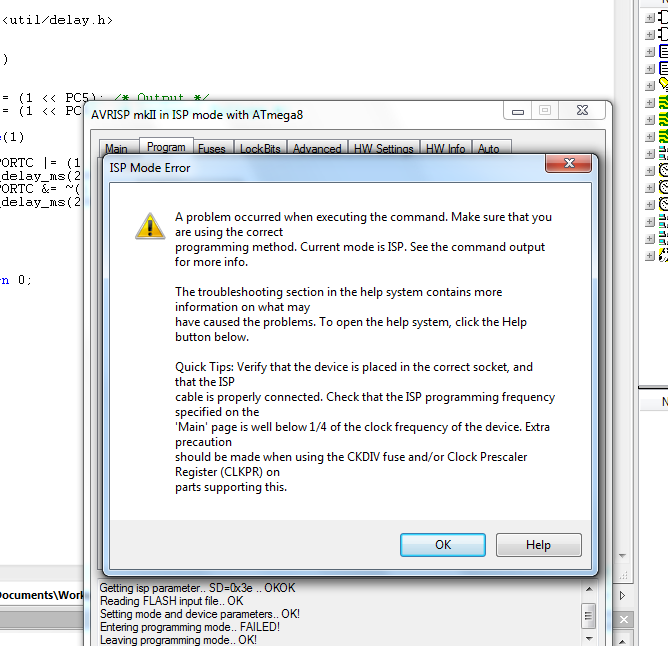Click OK to dismiss the error
This screenshot has width=668, height=646.
click(x=443, y=545)
